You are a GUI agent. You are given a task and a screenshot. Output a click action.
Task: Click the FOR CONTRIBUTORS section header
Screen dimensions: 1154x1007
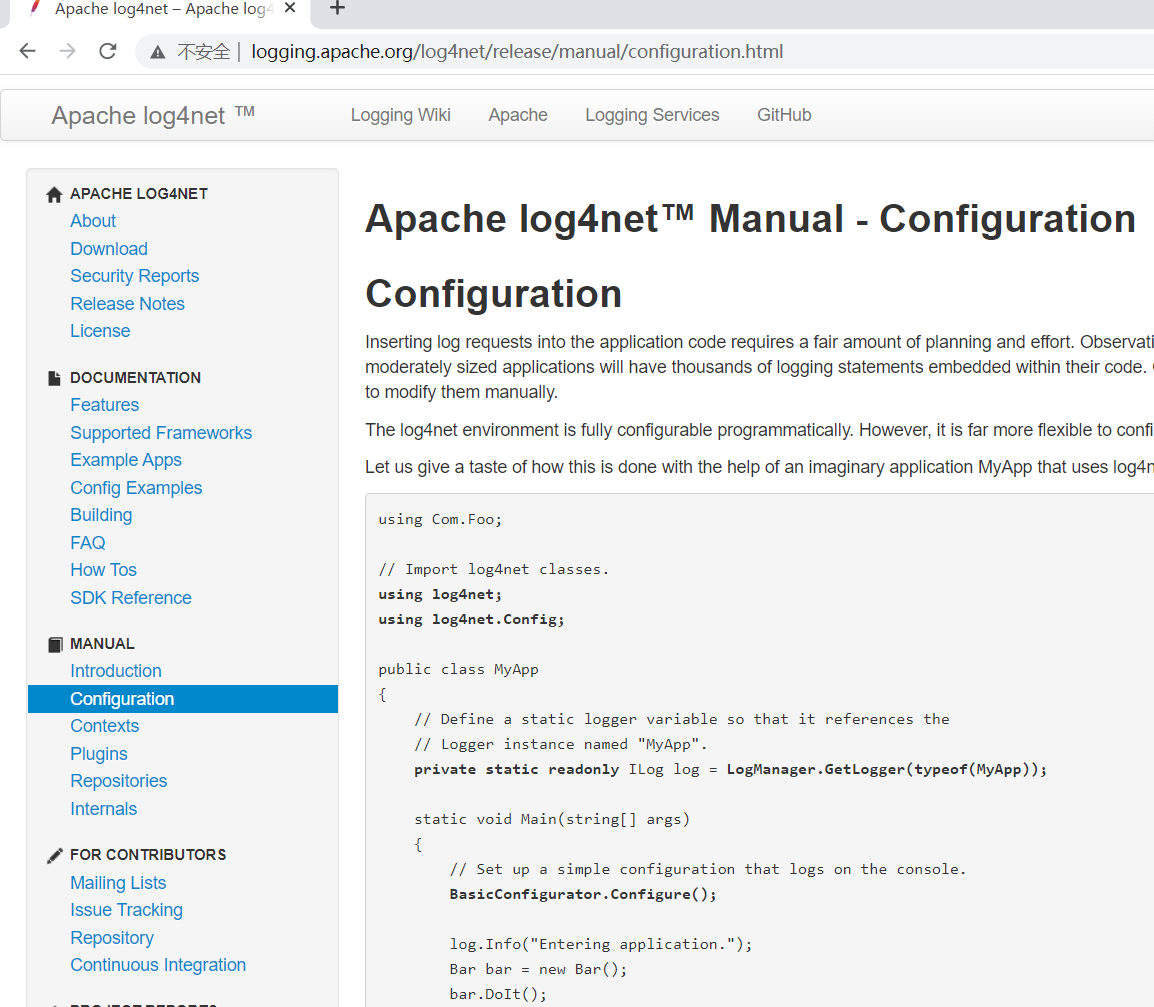tap(148, 855)
